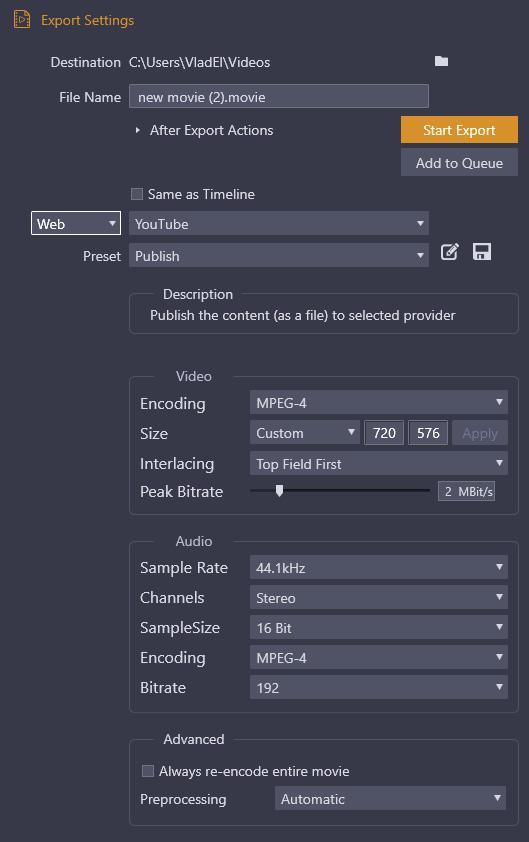Open the Preprocessing Automatic dropdown

coord(390,799)
